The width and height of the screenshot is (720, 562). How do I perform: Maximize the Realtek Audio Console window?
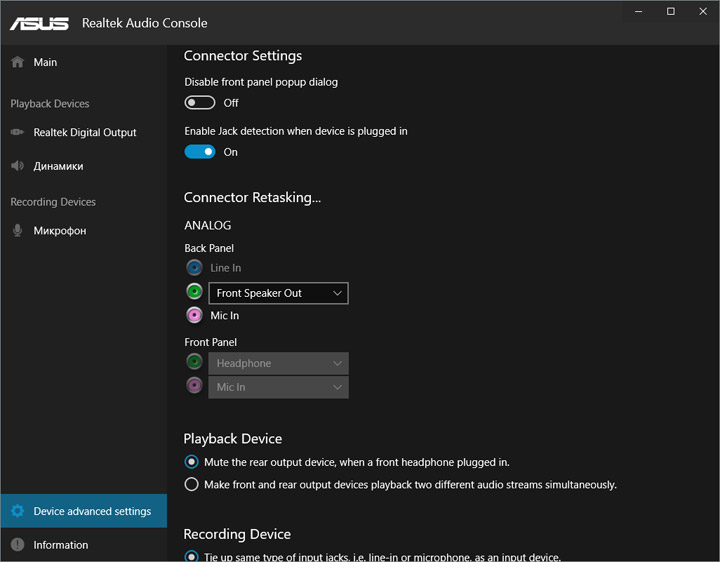pos(670,11)
